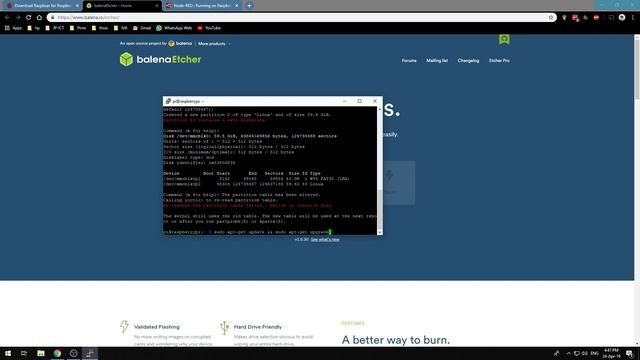Close the Download Raspbian tab
The image size is (640, 360).
77,6
